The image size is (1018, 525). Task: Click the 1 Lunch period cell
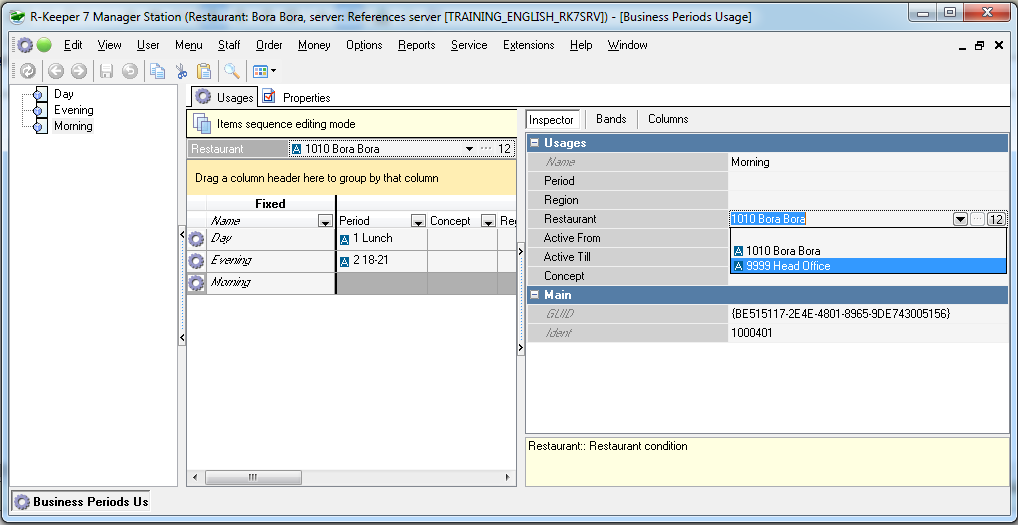coord(382,239)
